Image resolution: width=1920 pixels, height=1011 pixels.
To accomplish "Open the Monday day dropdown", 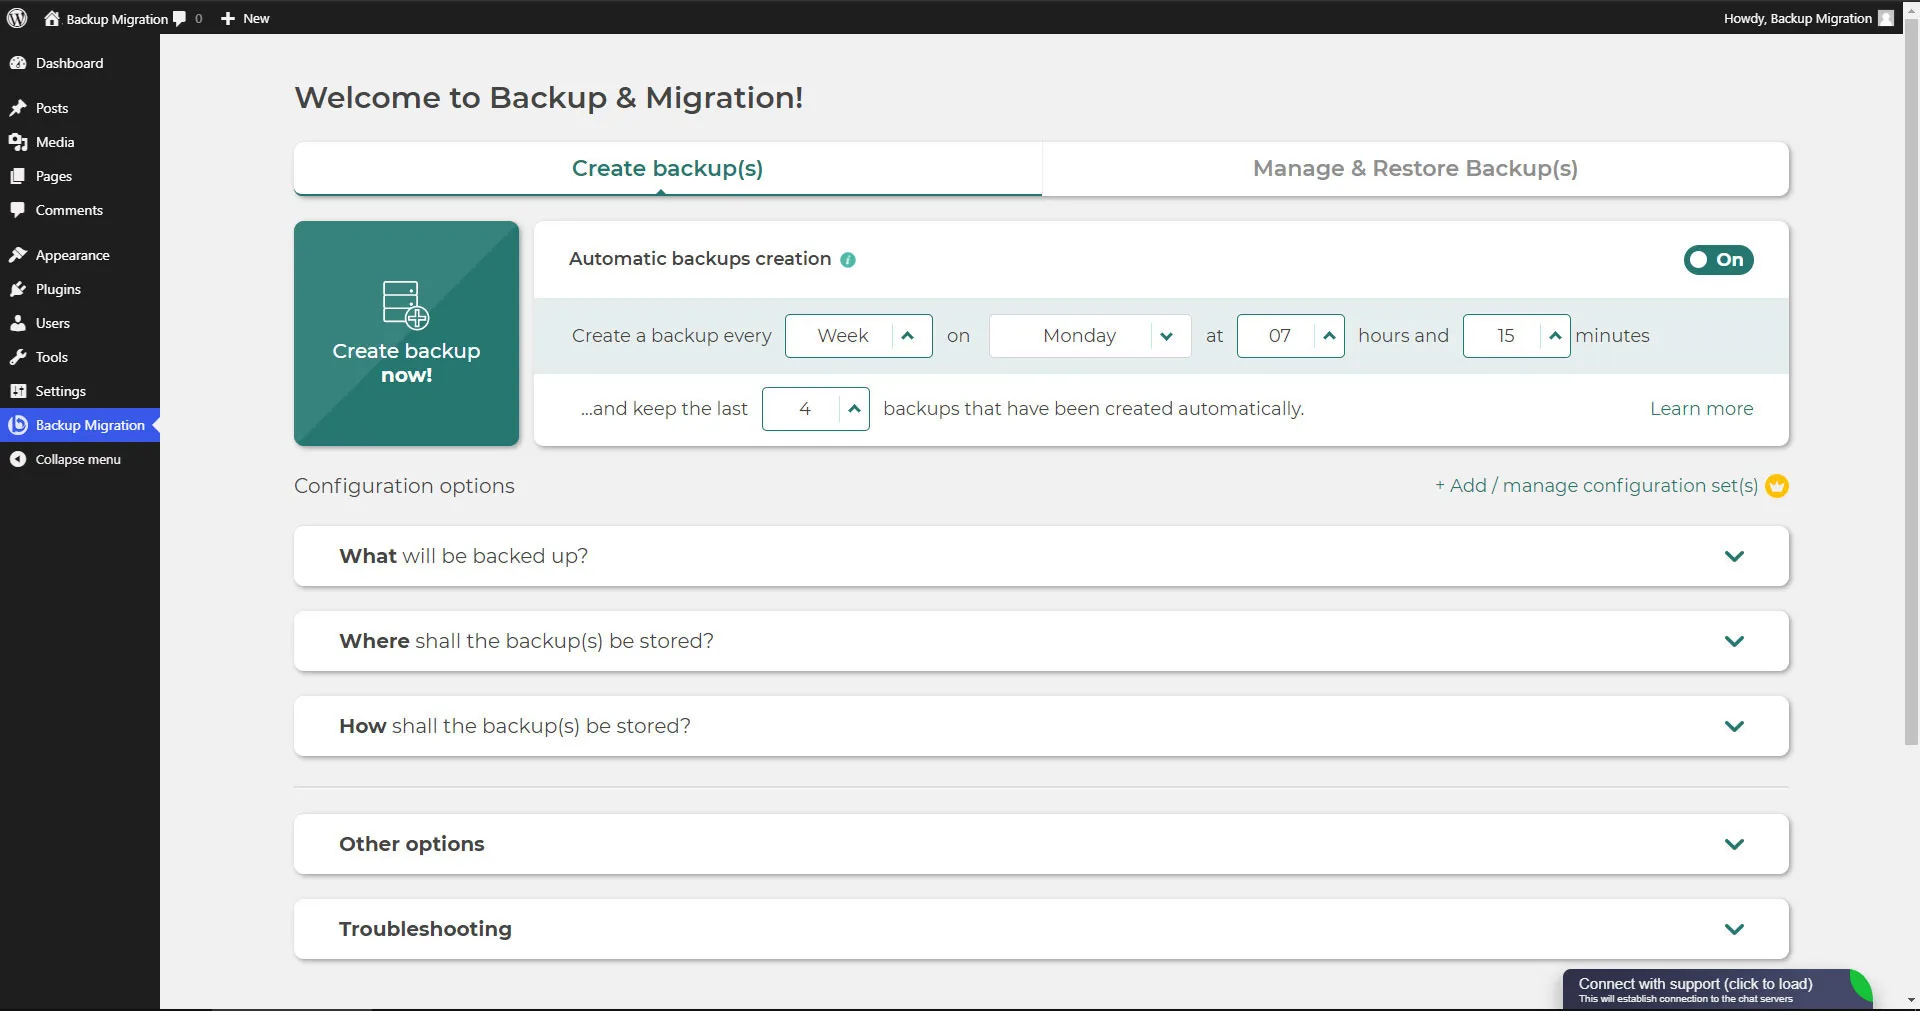I will click(x=1089, y=336).
